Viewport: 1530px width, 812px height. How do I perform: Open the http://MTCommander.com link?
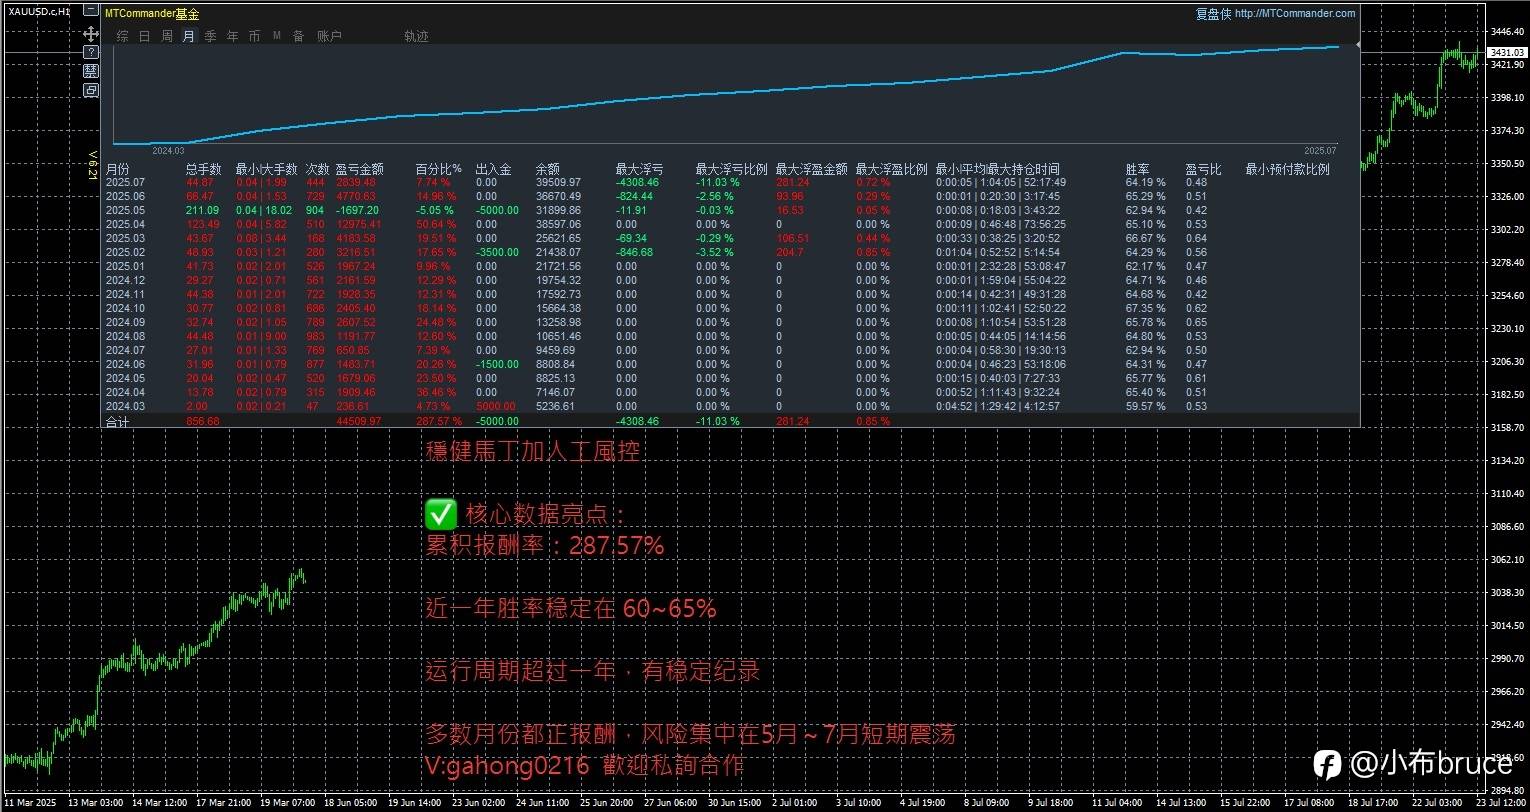pos(1295,13)
